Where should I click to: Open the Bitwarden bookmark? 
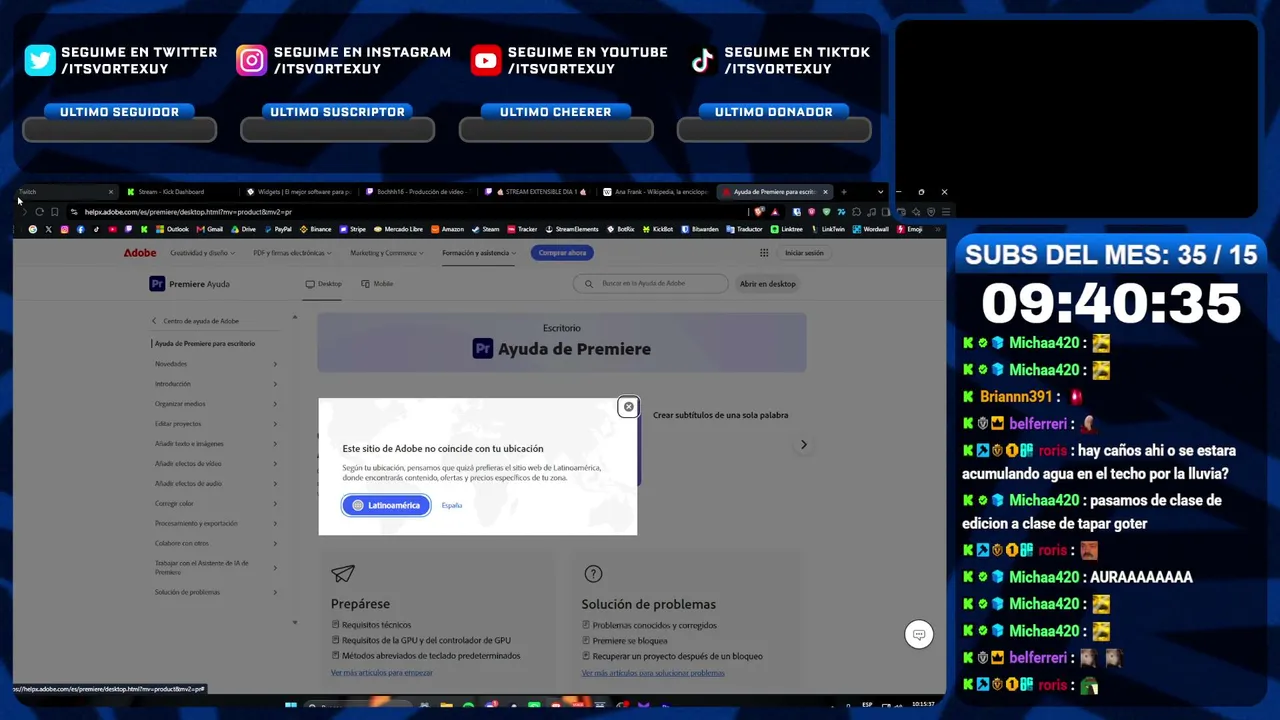click(x=700, y=229)
